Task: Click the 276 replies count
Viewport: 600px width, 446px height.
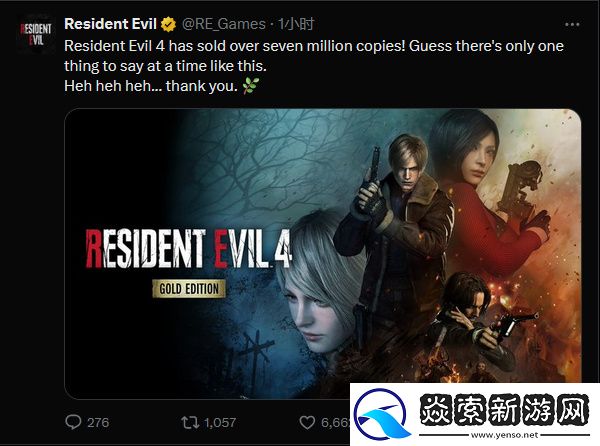Action: 98,423
